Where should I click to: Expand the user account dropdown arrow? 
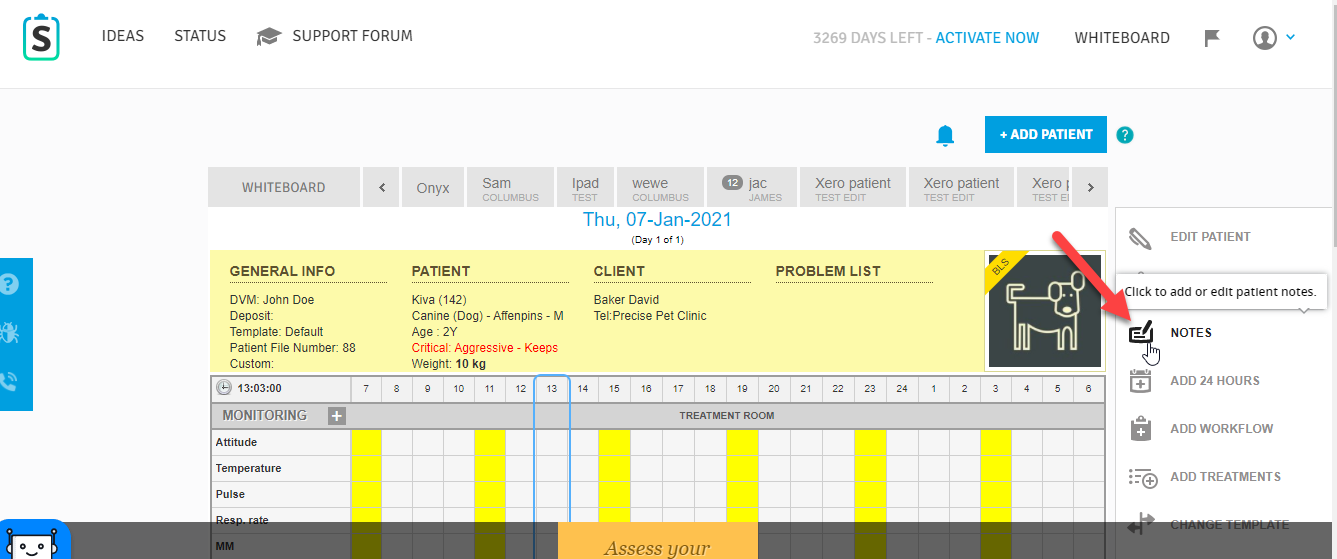point(1290,37)
